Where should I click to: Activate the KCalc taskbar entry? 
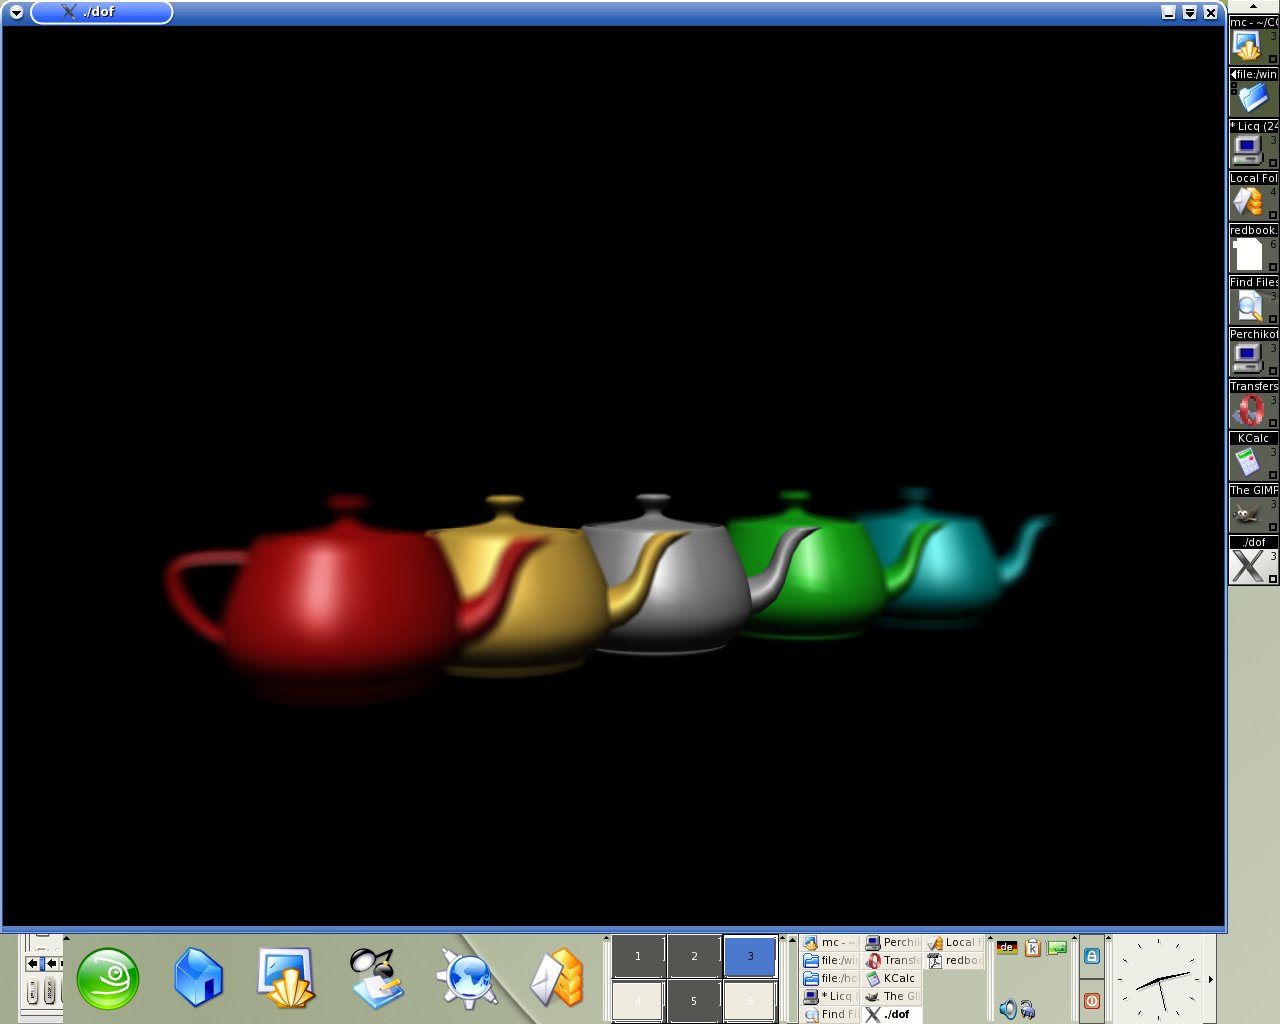click(892, 979)
